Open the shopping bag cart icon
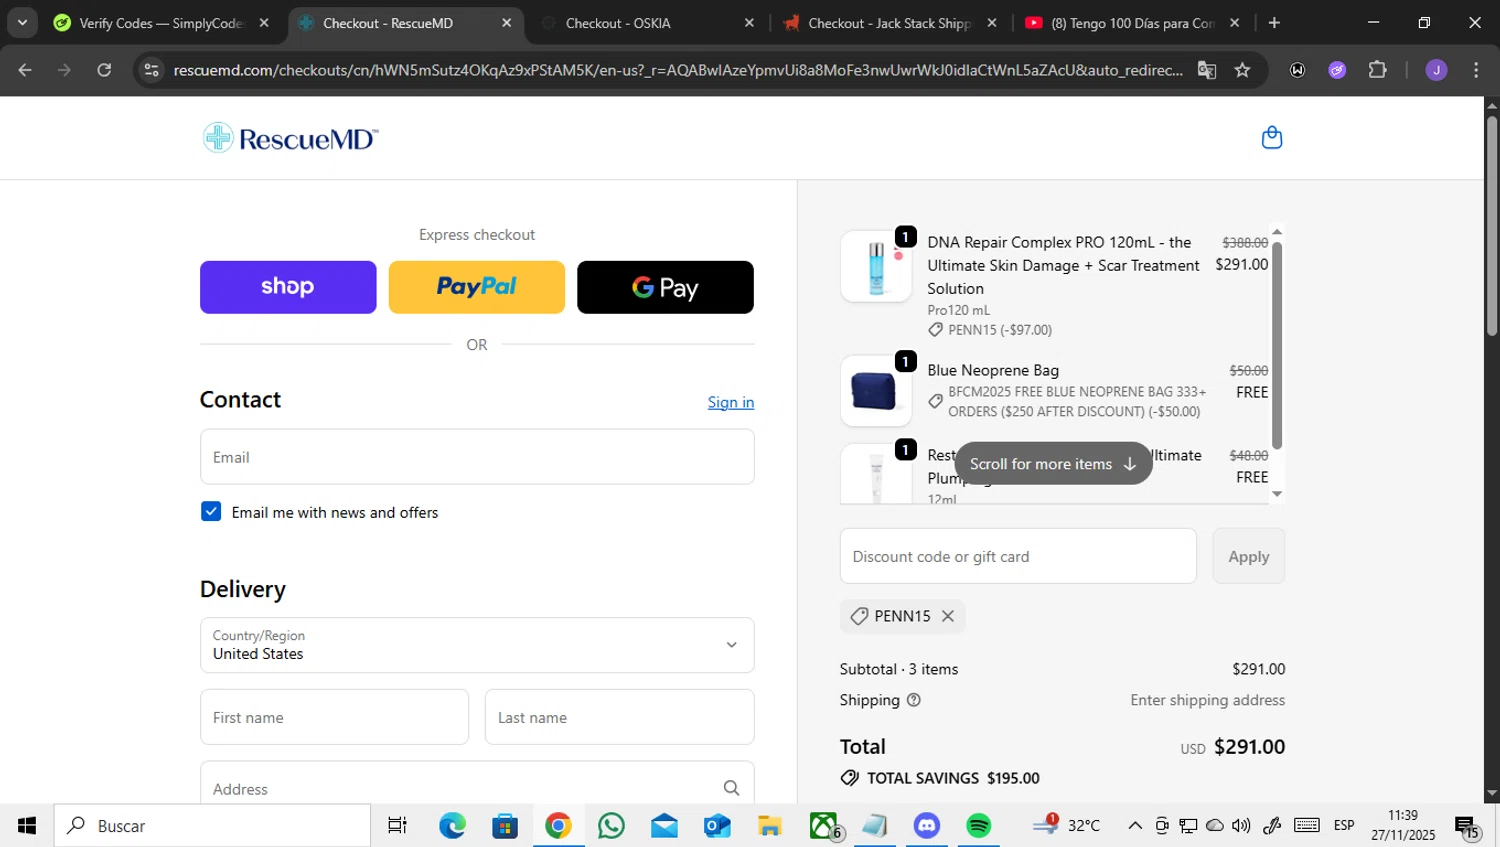This screenshot has height=847, width=1500. (1271, 137)
